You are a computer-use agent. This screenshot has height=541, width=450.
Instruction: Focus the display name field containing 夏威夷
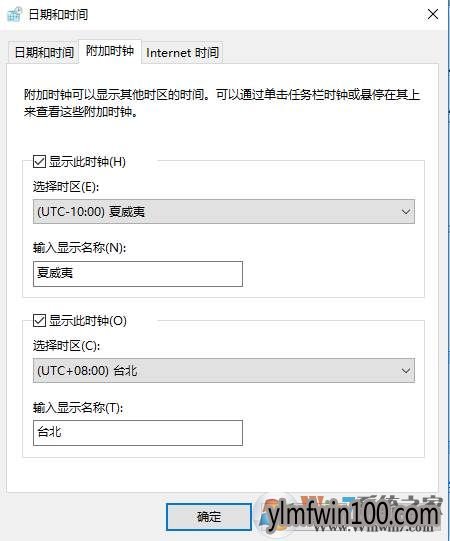point(138,274)
